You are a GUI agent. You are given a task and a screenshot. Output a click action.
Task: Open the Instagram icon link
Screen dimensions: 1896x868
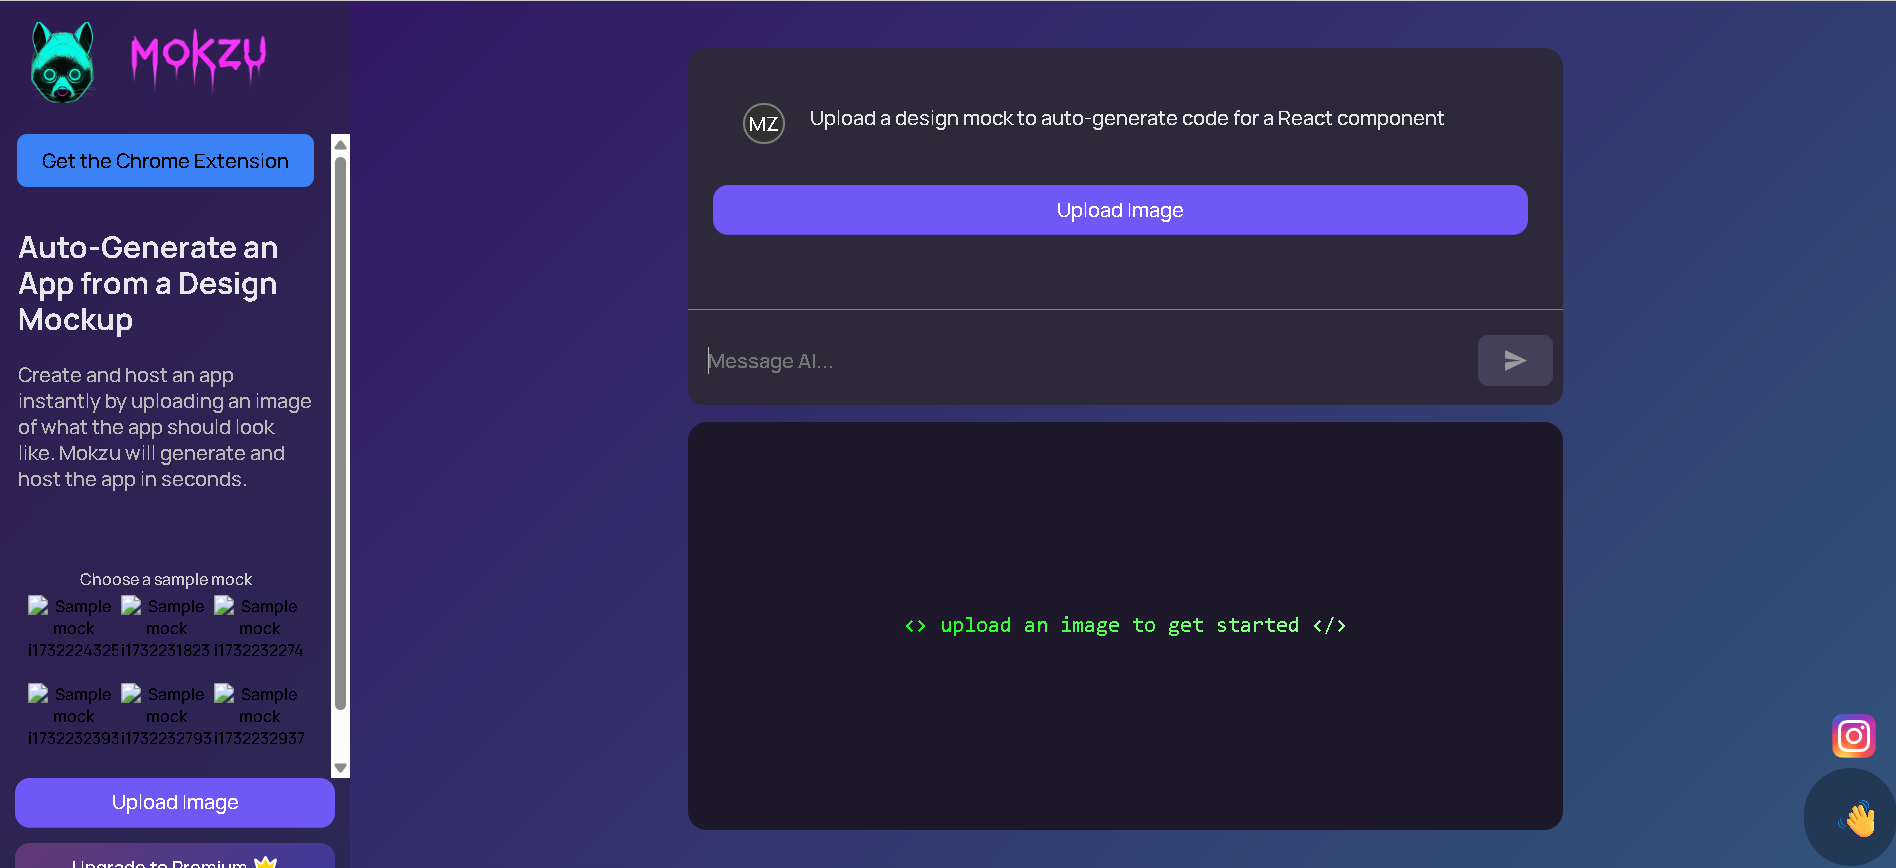point(1853,737)
